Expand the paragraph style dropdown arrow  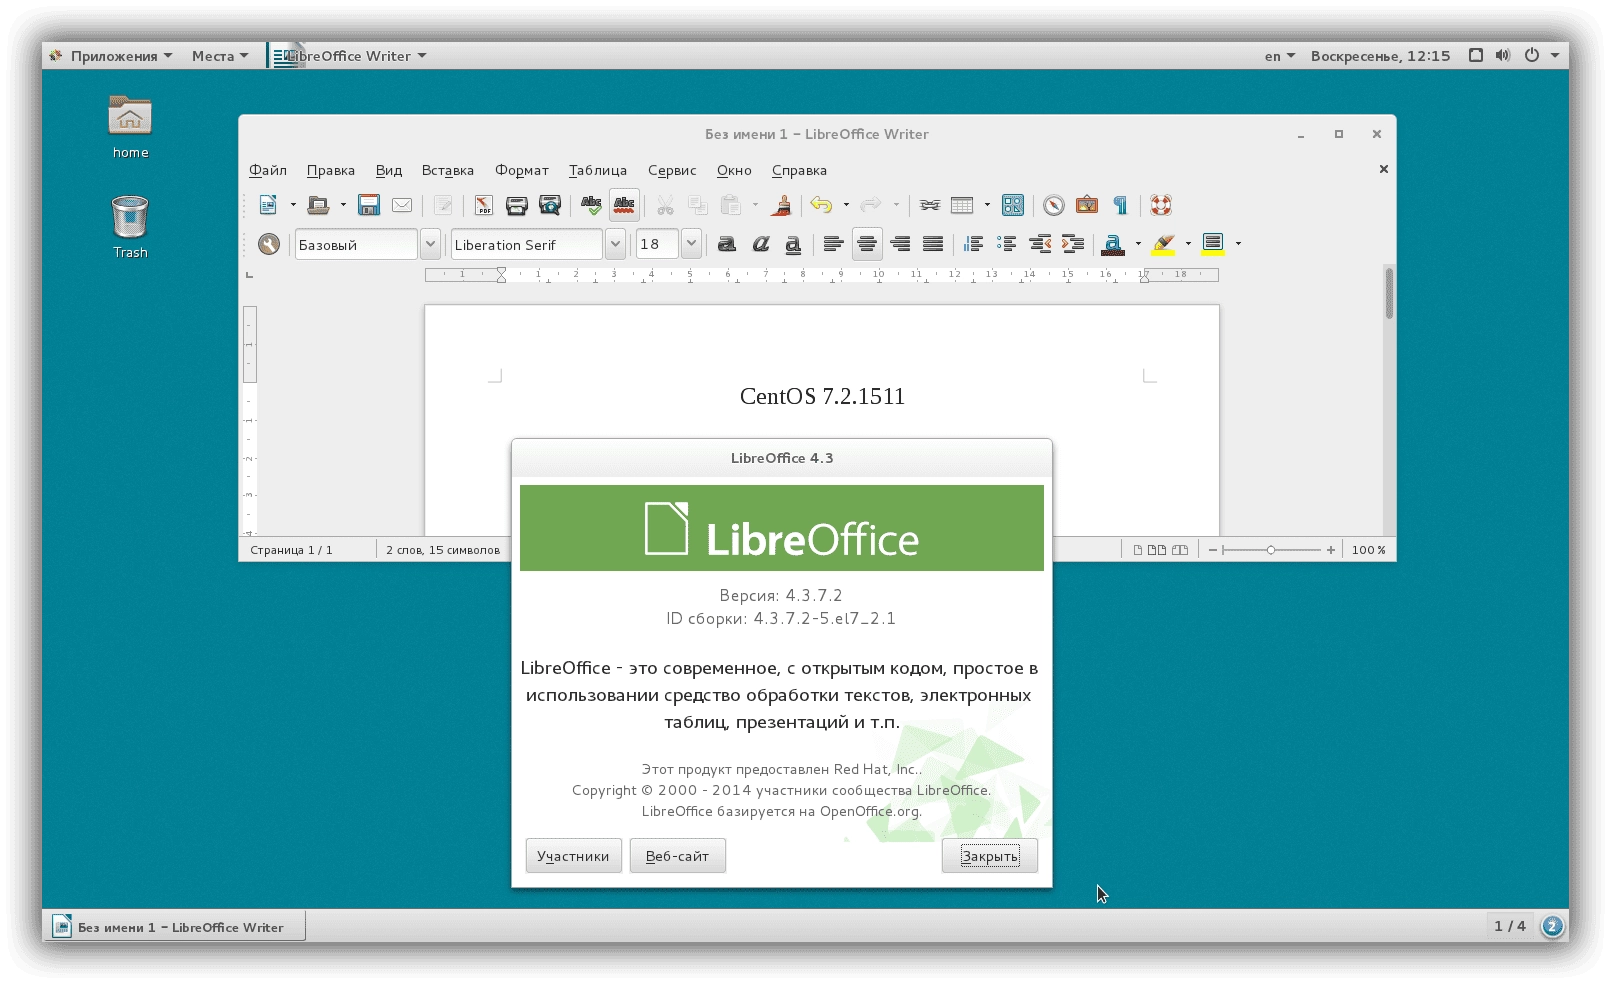(x=430, y=244)
